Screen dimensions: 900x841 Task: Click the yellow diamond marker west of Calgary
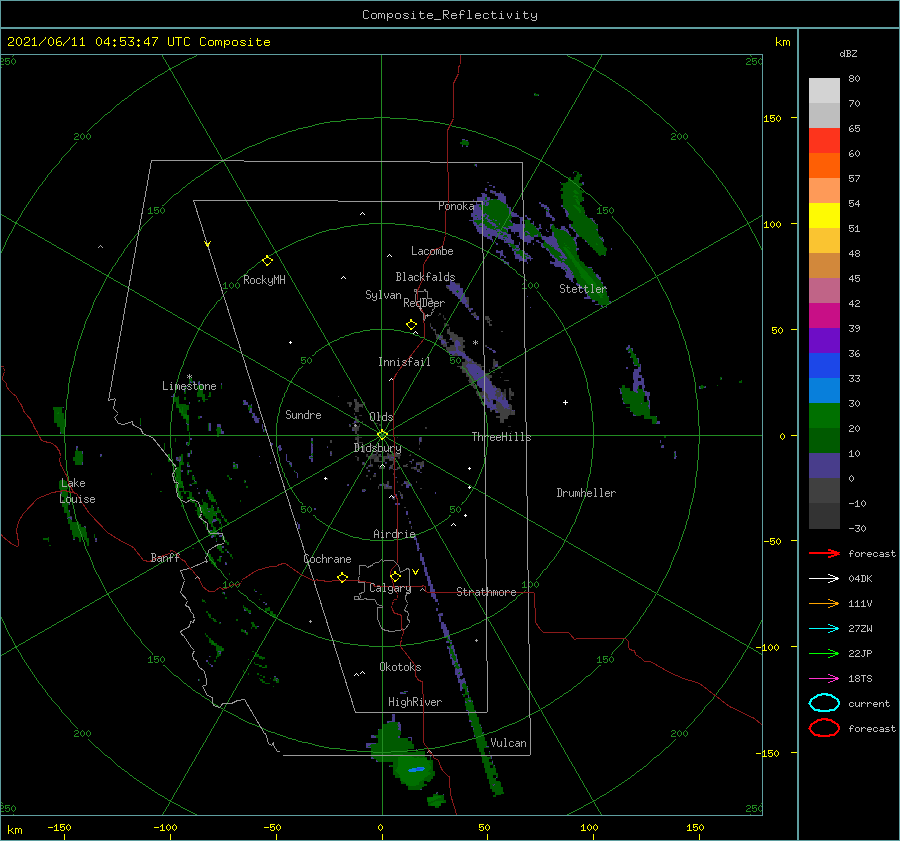click(343, 577)
